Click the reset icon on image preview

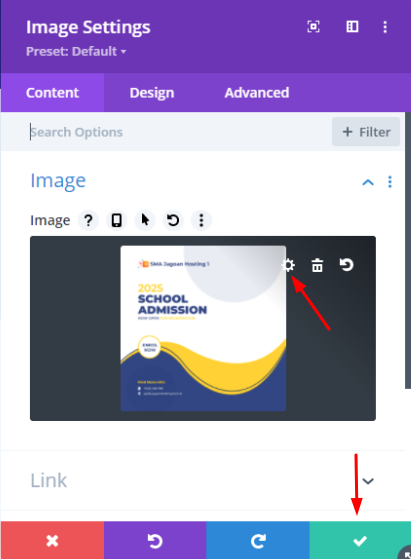tap(346, 265)
